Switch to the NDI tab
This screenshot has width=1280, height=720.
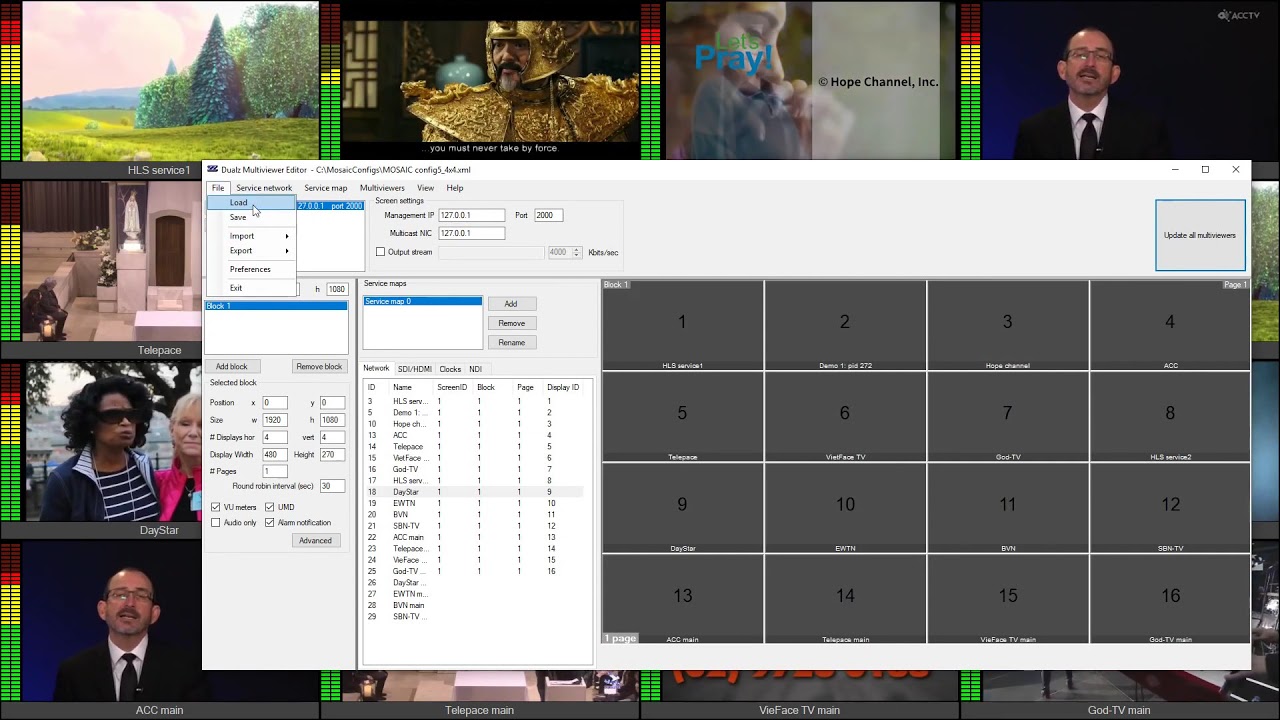click(x=475, y=369)
